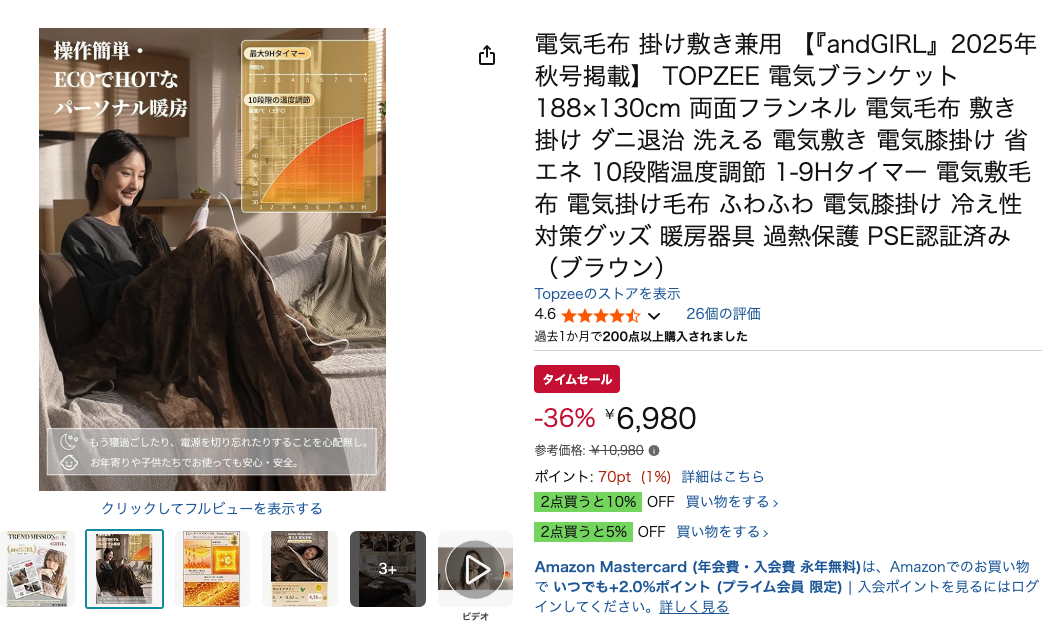Click the 詳細はこちら points detail link
Viewport: 1060px width, 630px height.
[723, 477]
